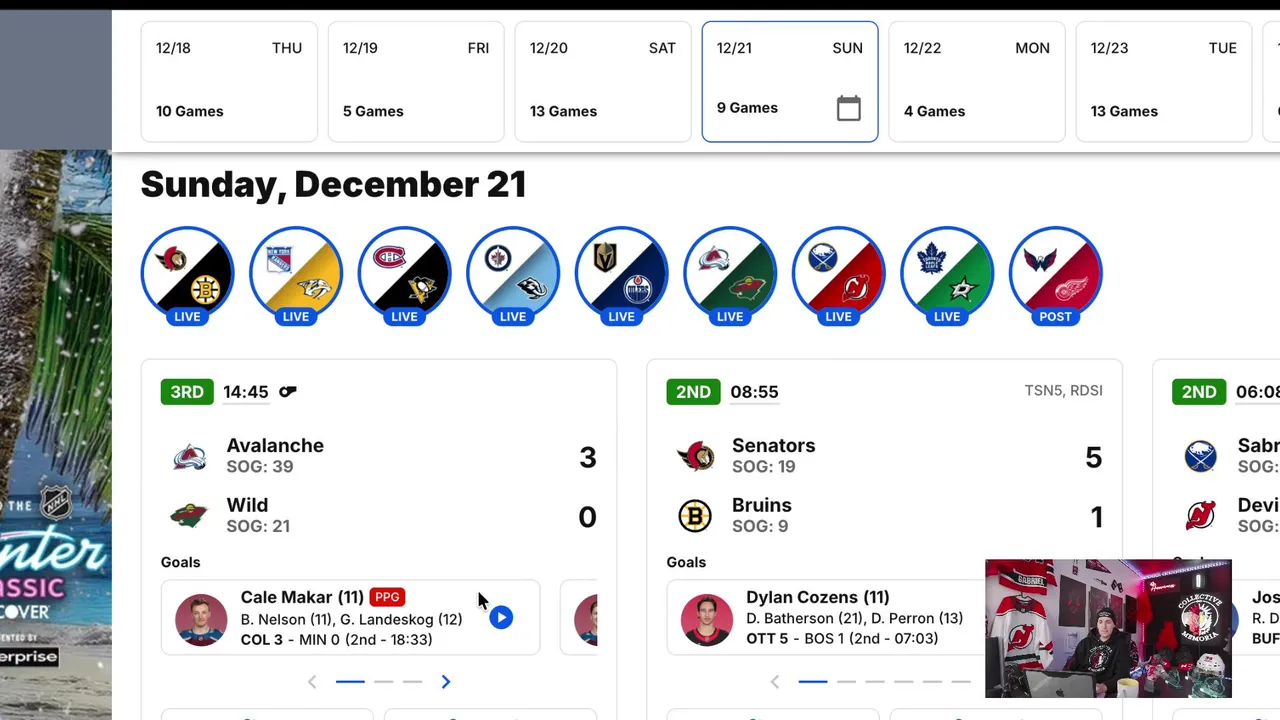The image size is (1280, 720).
Task: Click the Bruins team name link
Action: point(761,505)
